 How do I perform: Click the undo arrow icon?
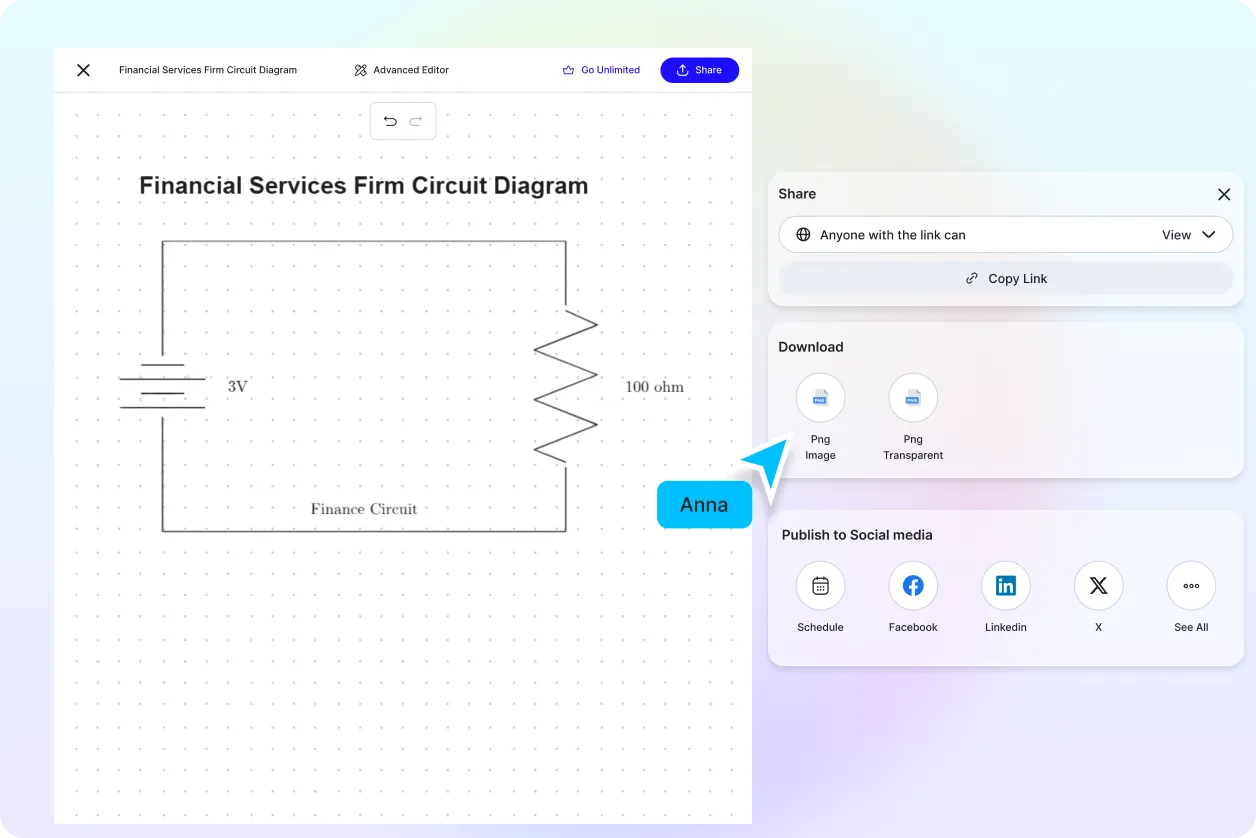tap(390, 121)
